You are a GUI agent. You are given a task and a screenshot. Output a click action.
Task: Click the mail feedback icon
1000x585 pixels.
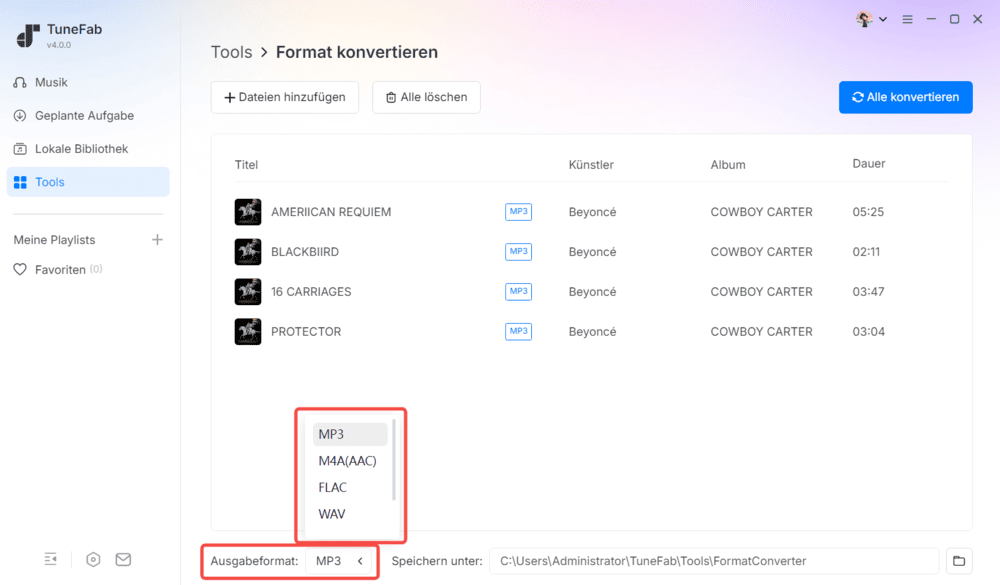(123, 559)
